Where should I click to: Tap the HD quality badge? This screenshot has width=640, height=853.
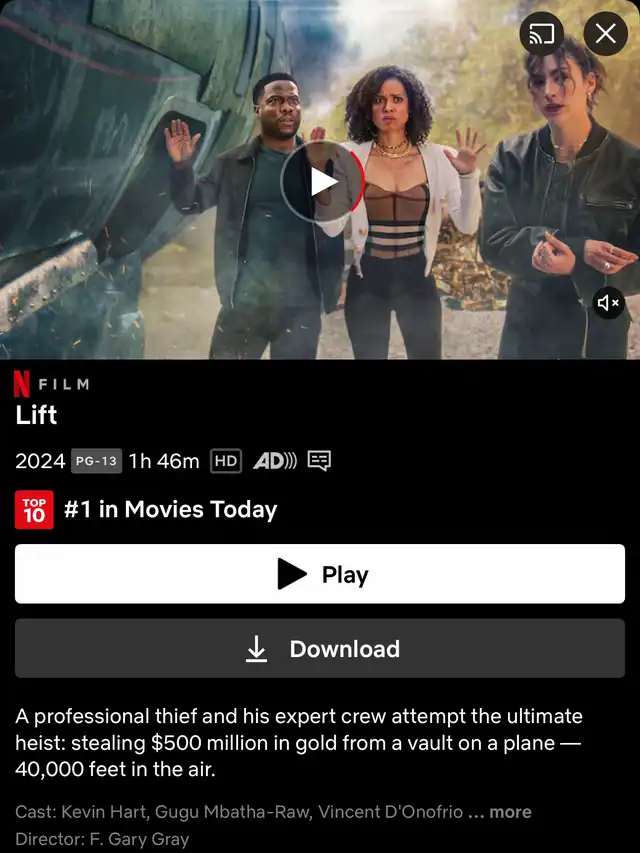pos(226,461)
